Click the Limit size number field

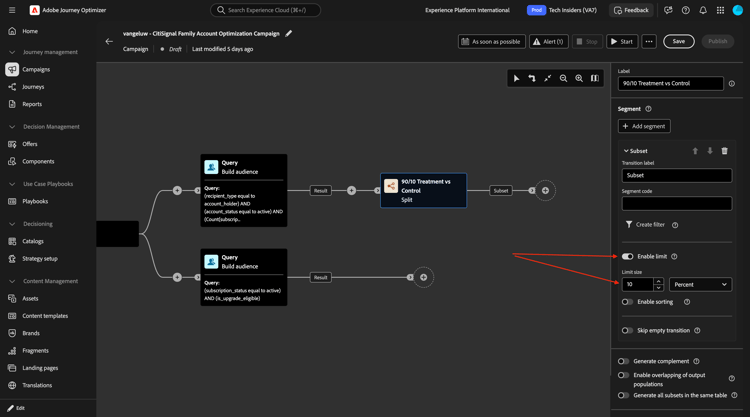(x=638, y=285)
